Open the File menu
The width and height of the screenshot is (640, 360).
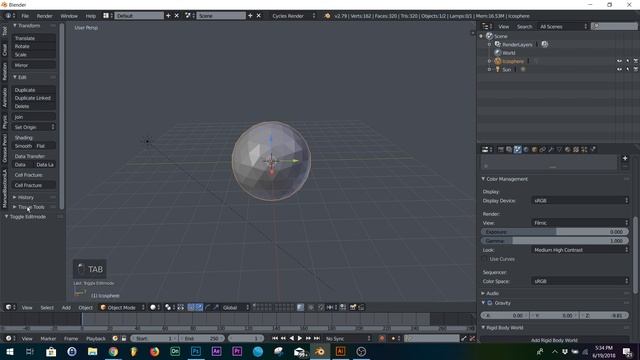click(x=25, y=16)
